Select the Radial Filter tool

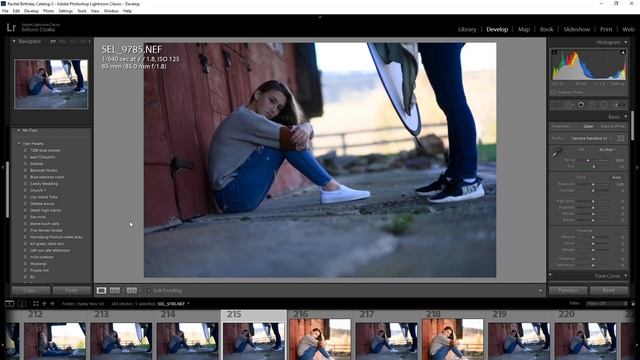[604, 105]
